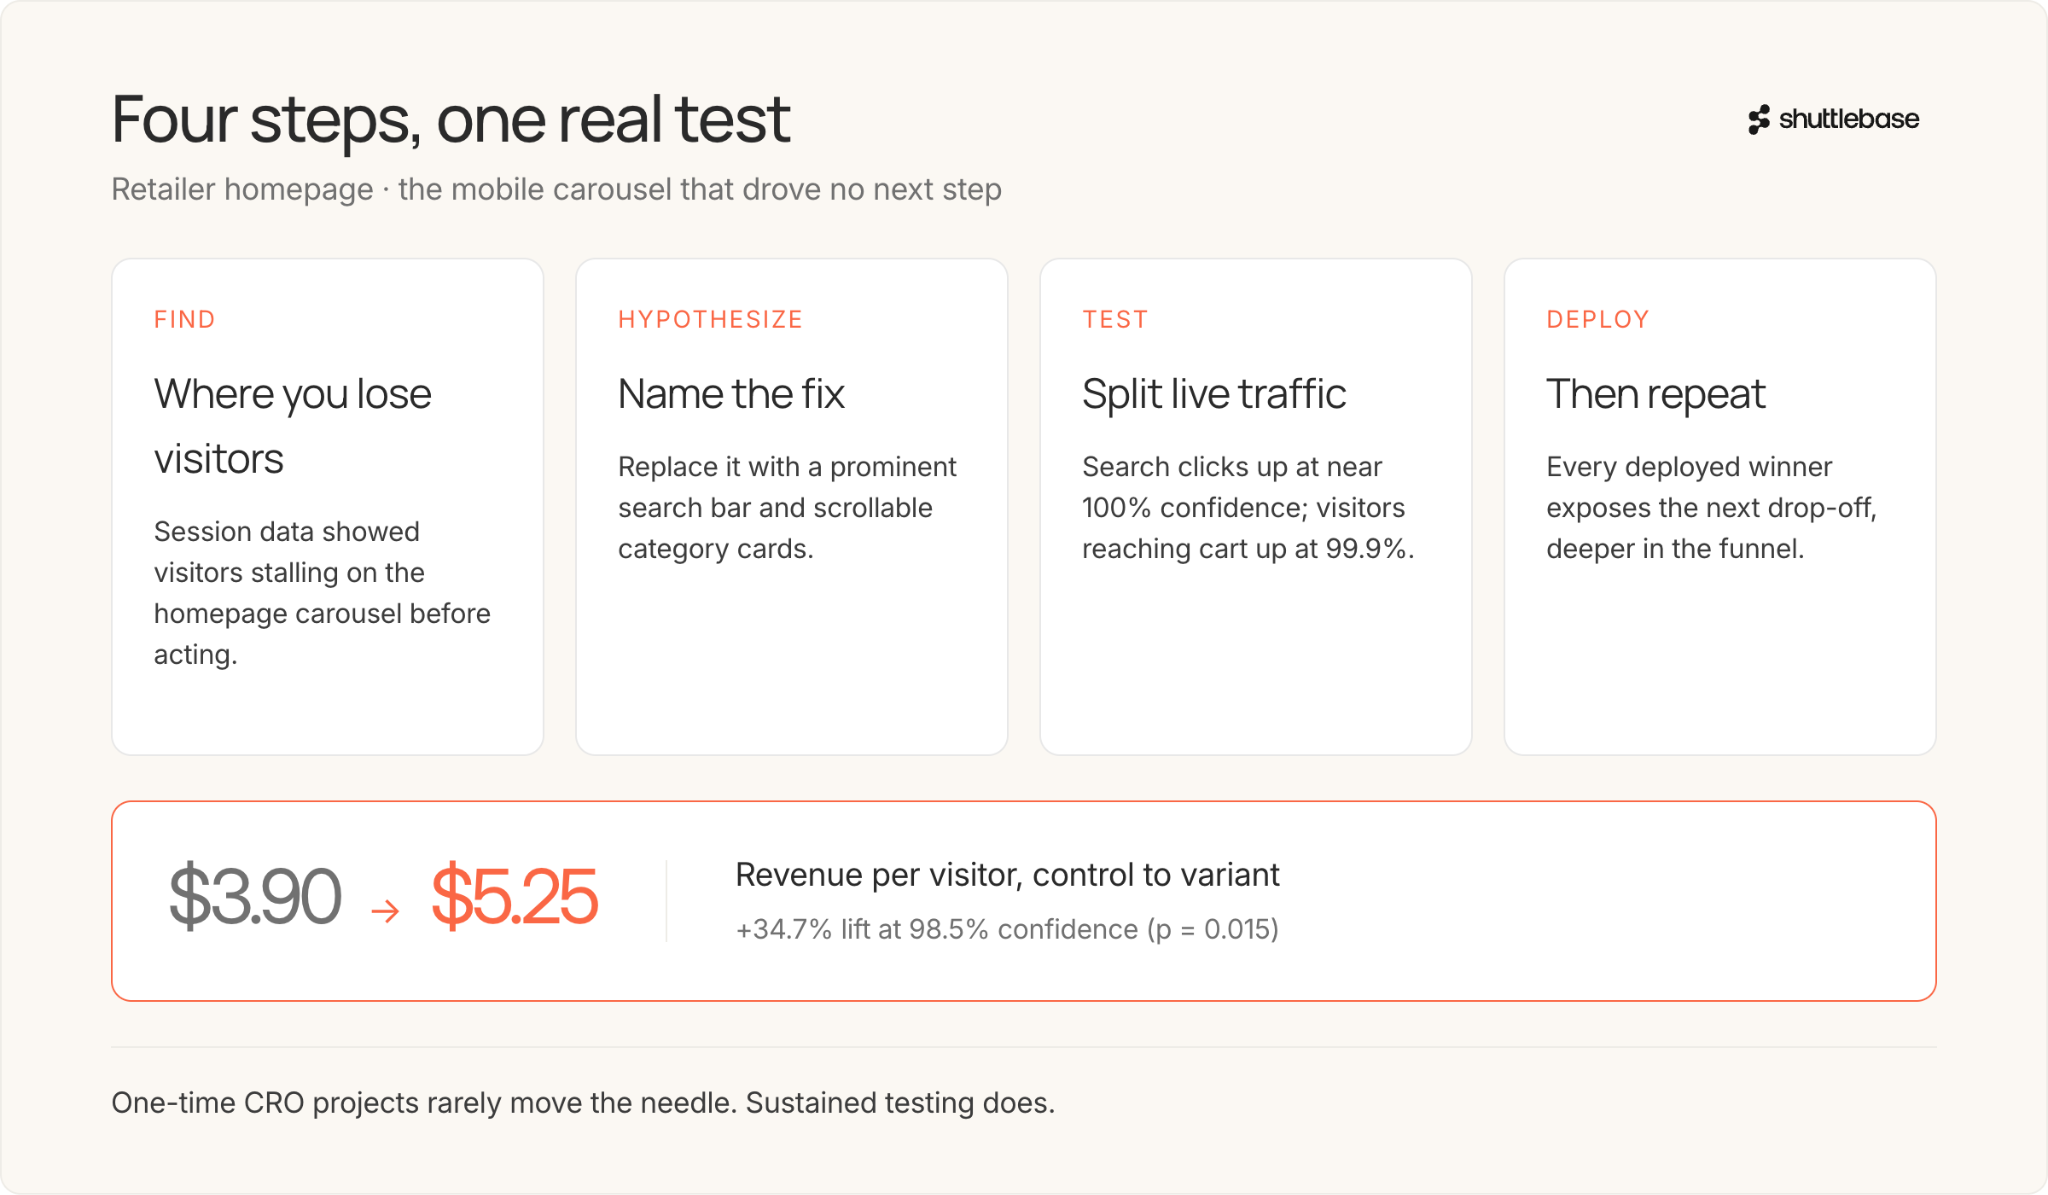Click the TEST step label
2048x1195 pixels.
pyautogui.click(x=1115, y=319)
